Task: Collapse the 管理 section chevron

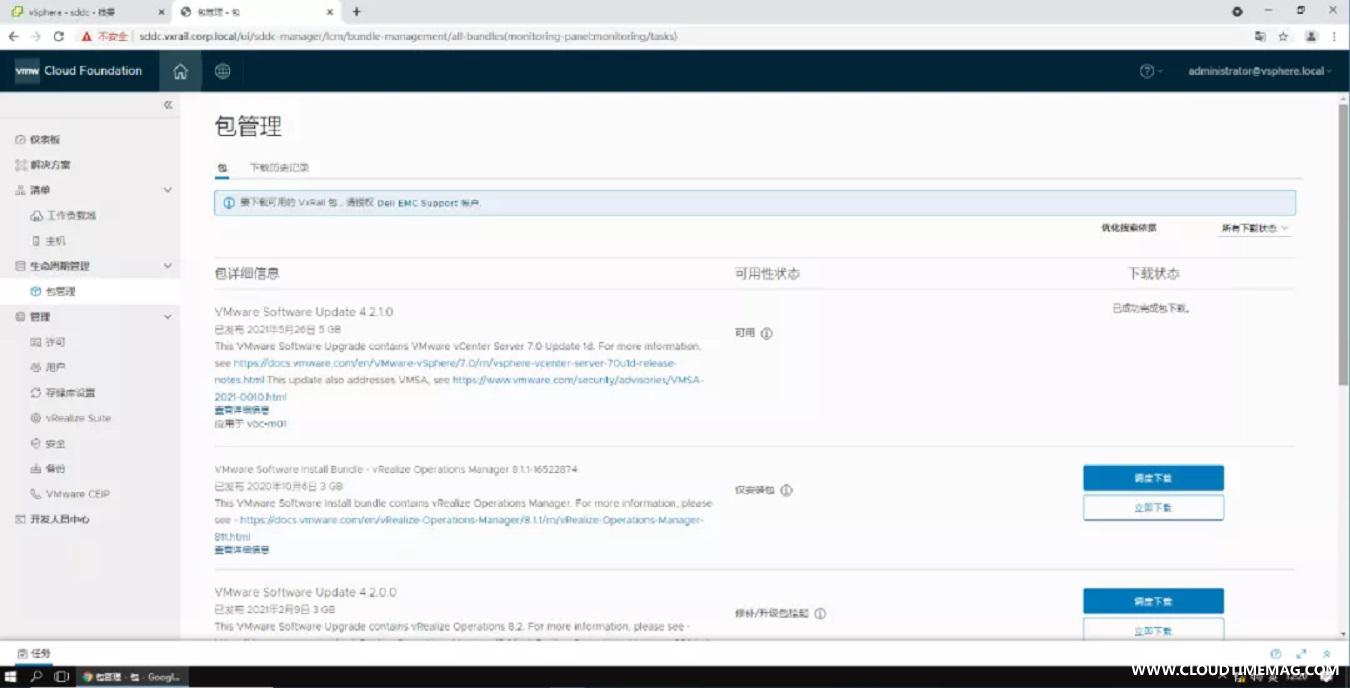Action: coord(167,317)
